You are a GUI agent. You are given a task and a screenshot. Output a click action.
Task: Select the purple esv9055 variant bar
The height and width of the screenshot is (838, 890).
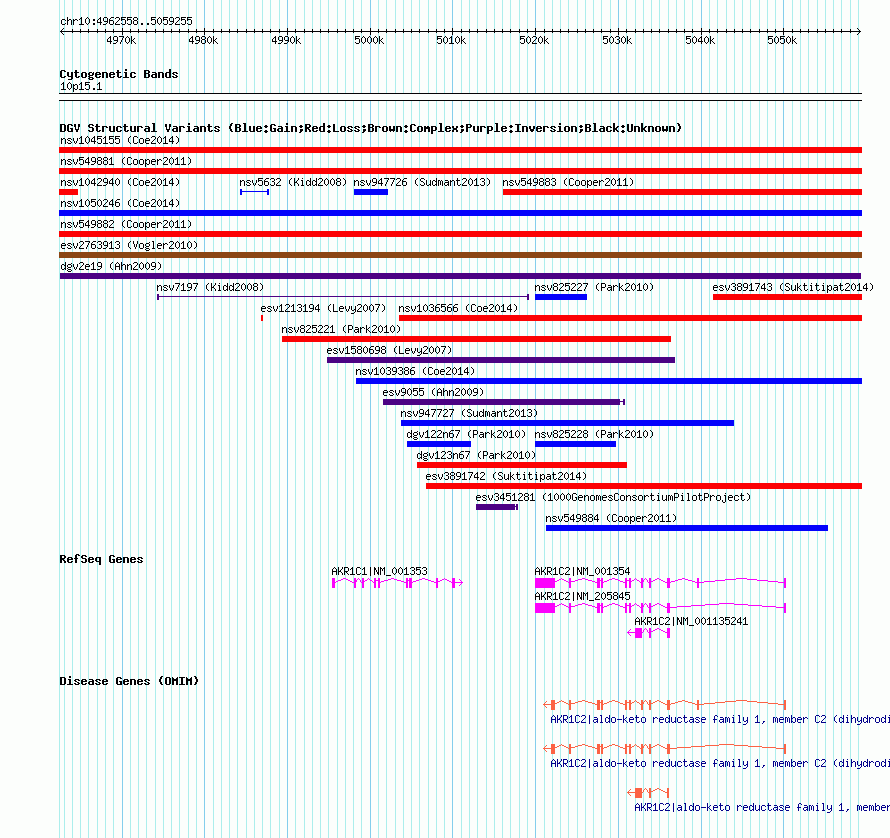tap(503, 402)
